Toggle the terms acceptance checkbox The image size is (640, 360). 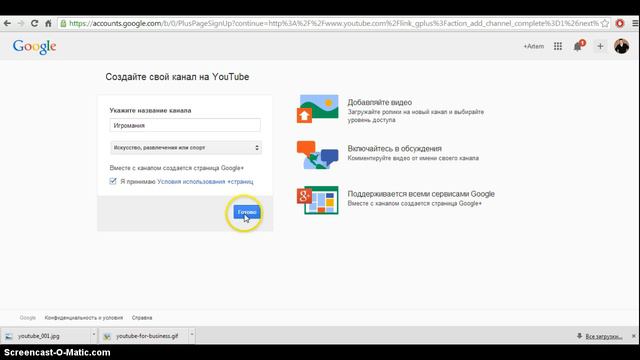pos(113,181)
